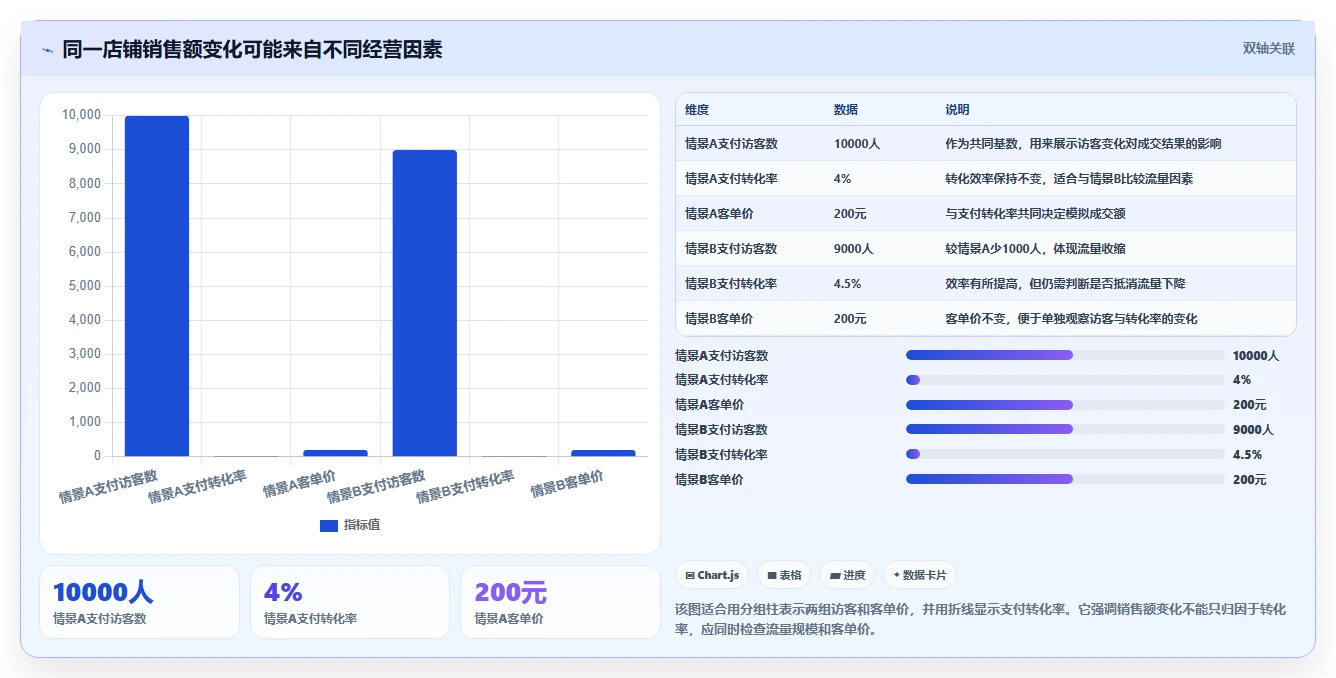The image size is (1336, 678).
Task: Click the 4.5% progress bar for 情景B支付转化率
Action: pyautogui.click(x=1065, y=454)
